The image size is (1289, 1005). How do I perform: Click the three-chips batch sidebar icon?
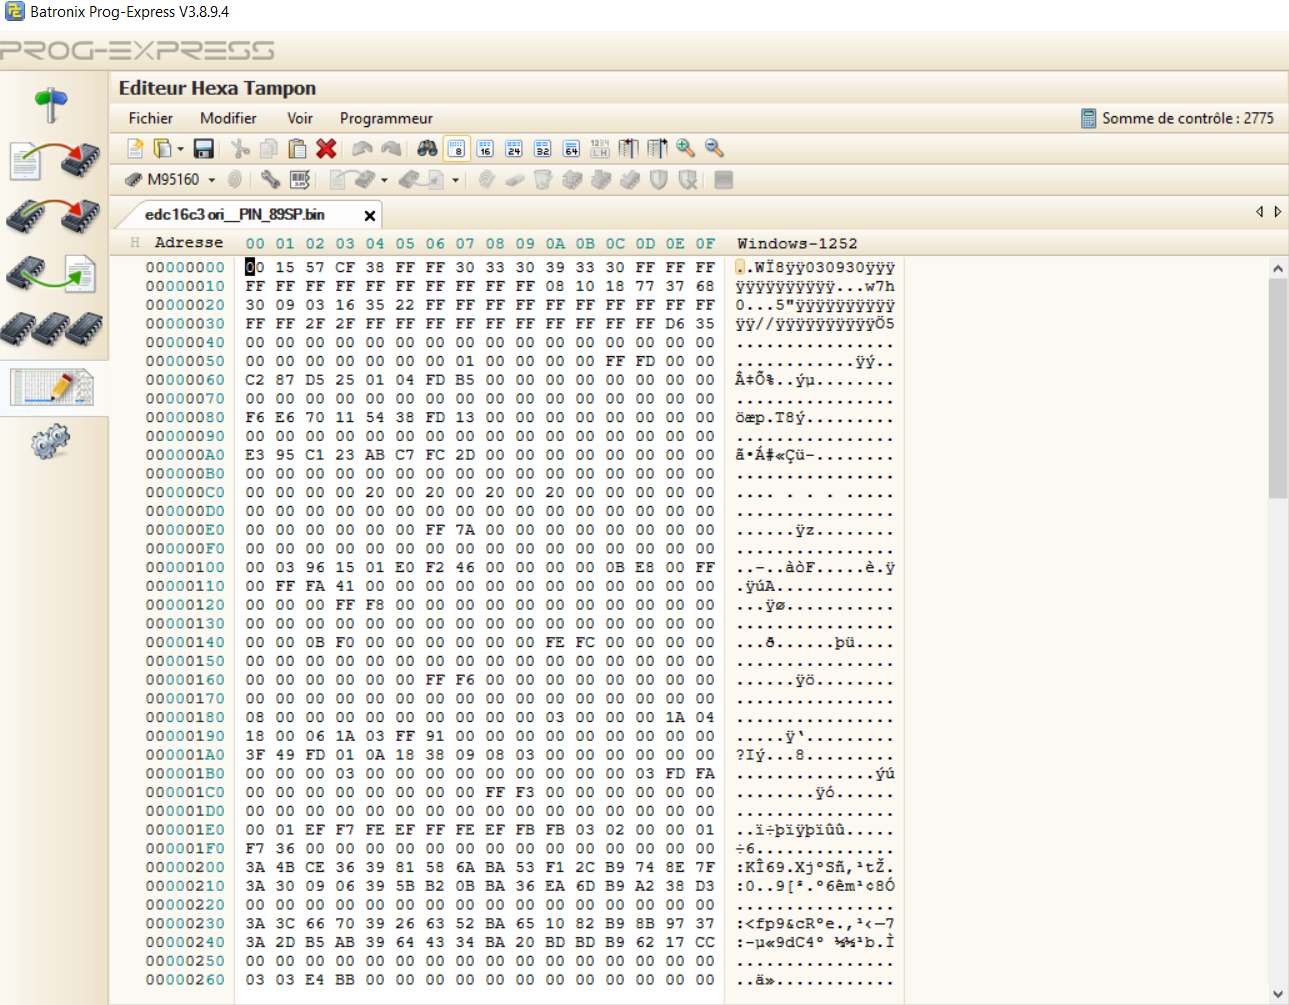pyautogui.click(x=53, y=328)
